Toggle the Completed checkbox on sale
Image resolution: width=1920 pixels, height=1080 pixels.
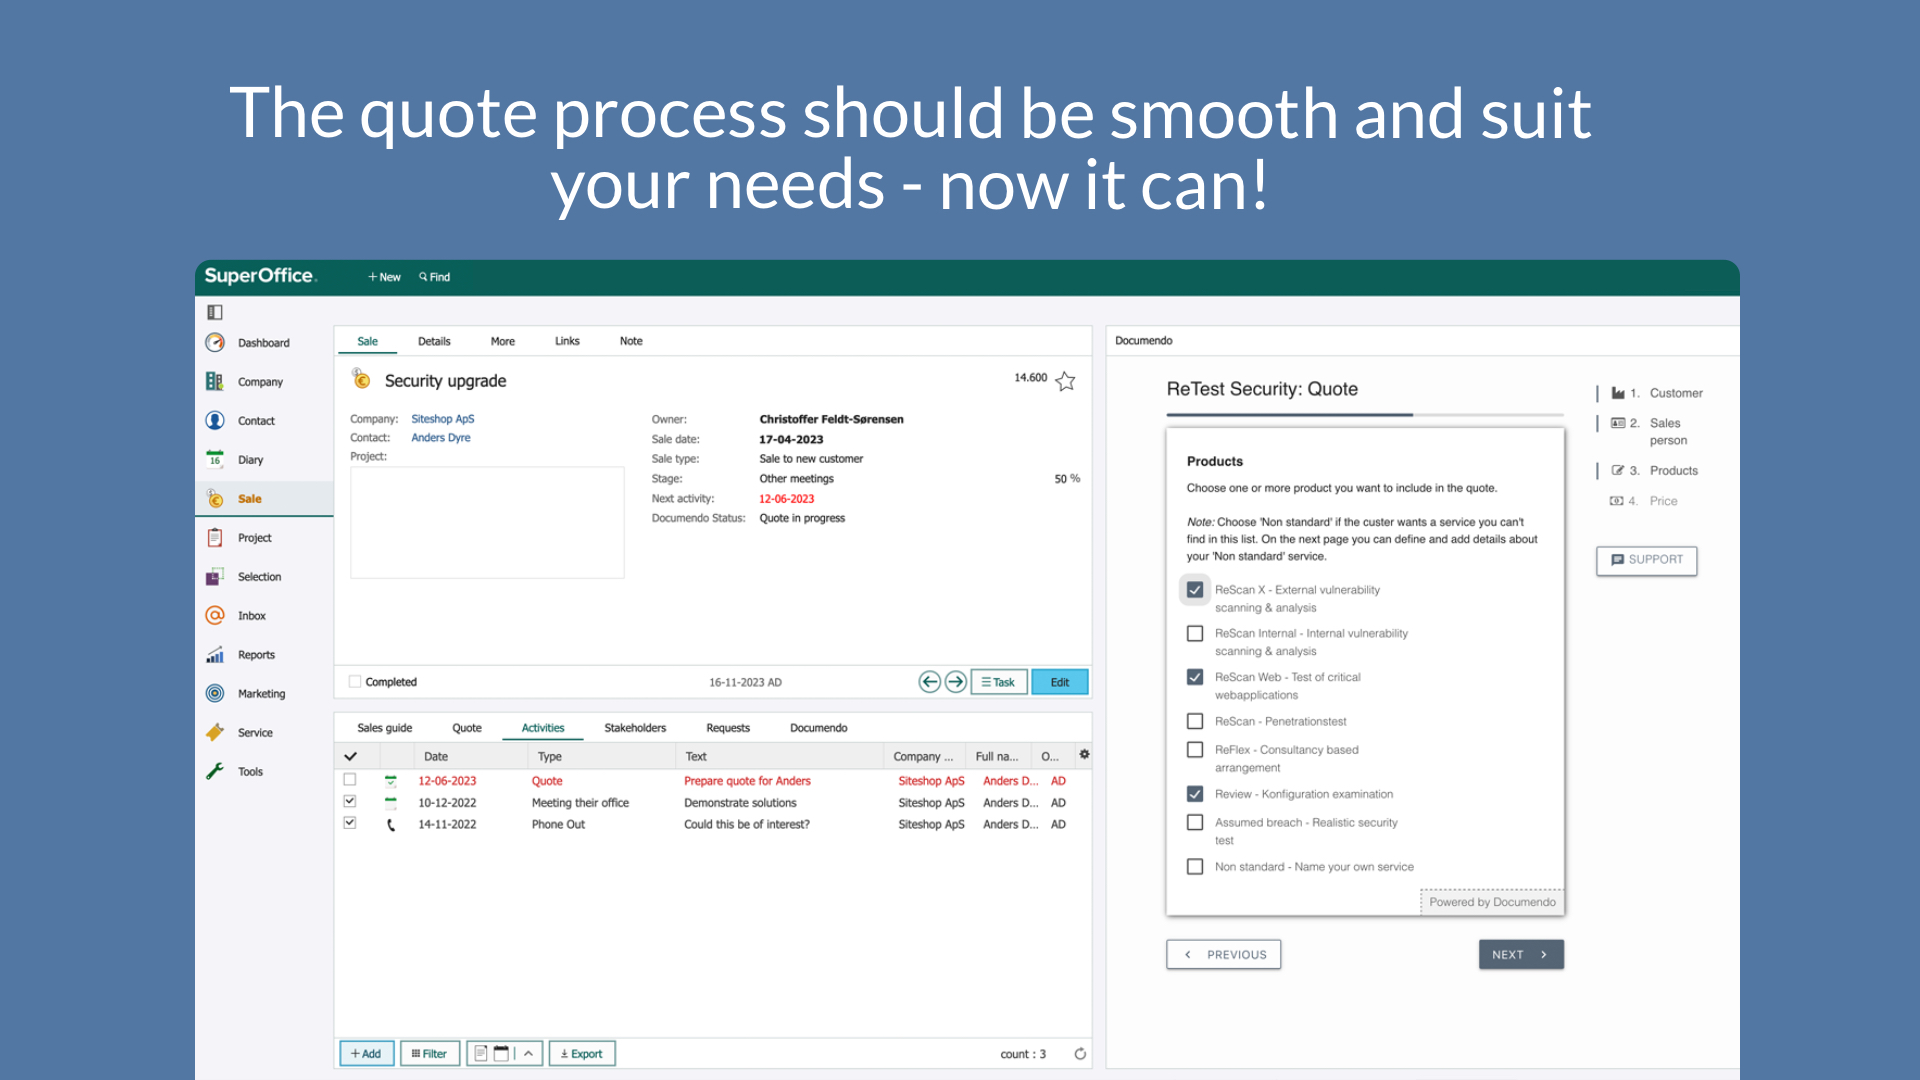355,682
